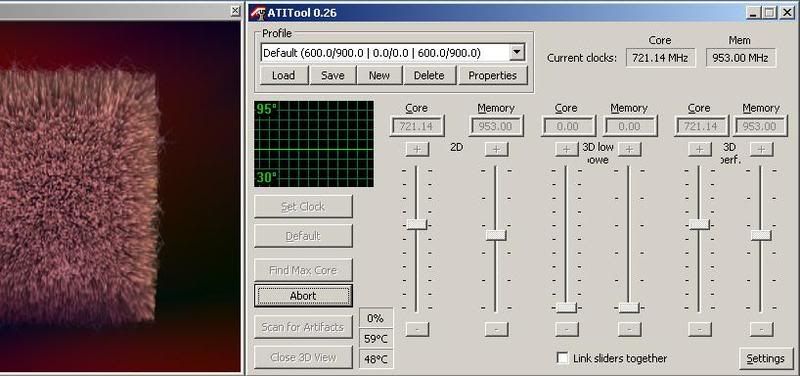Decrease 3D perf Memory with minus button
The image size is (800, 376).
click(761, 330)
